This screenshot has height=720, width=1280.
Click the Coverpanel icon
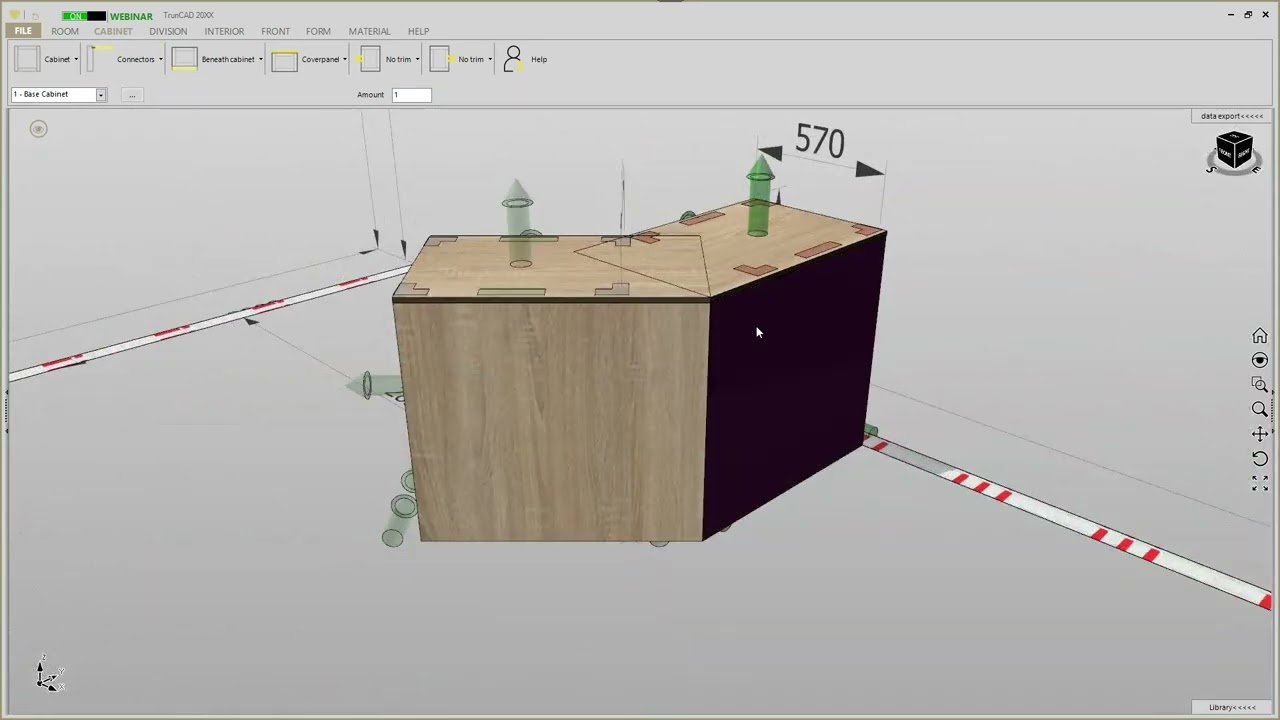284,60
